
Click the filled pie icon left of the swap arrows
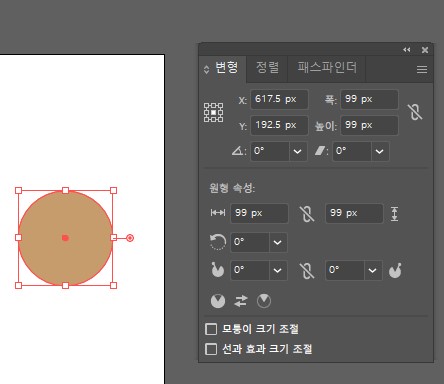tap(218, 301)
